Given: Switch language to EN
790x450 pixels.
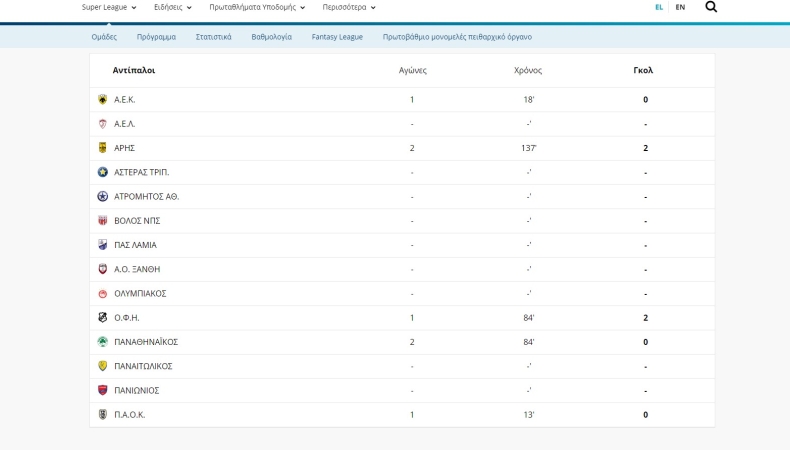Looking at the screenshot, I should (680, 7).
